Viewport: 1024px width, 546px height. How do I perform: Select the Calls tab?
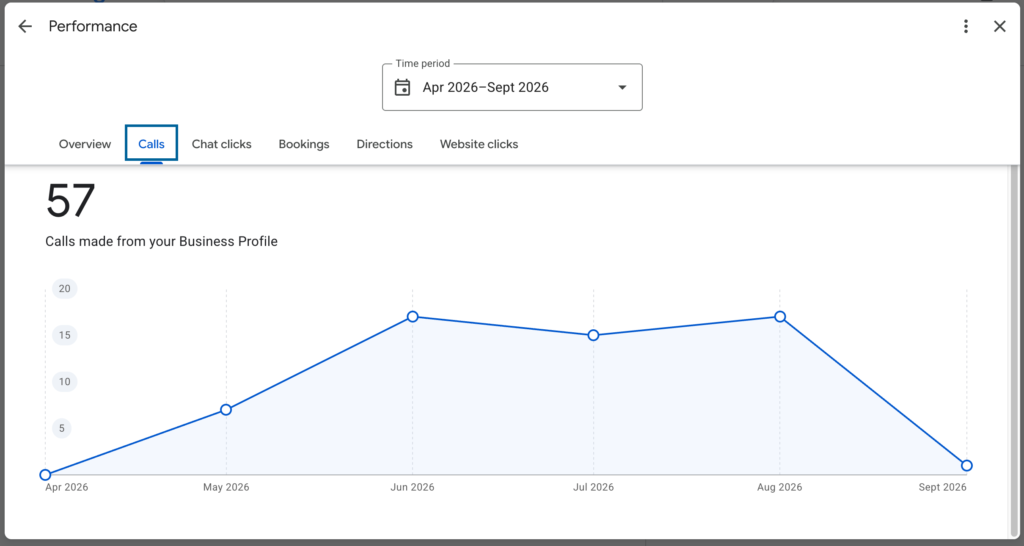pos(152,144)
